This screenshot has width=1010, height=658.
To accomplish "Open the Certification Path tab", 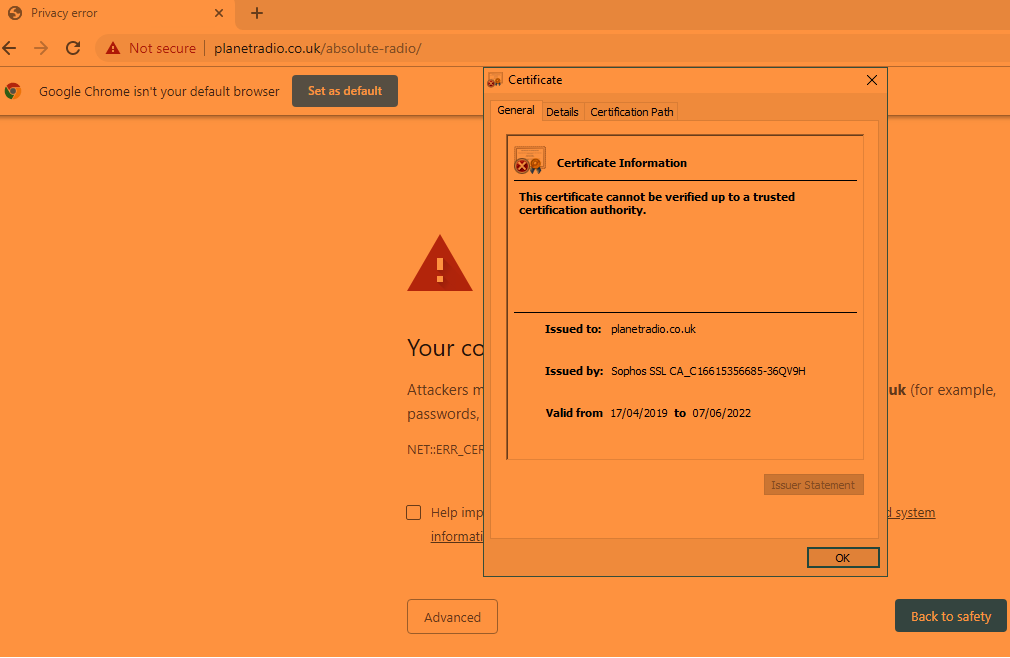I will tap(632, 112).
